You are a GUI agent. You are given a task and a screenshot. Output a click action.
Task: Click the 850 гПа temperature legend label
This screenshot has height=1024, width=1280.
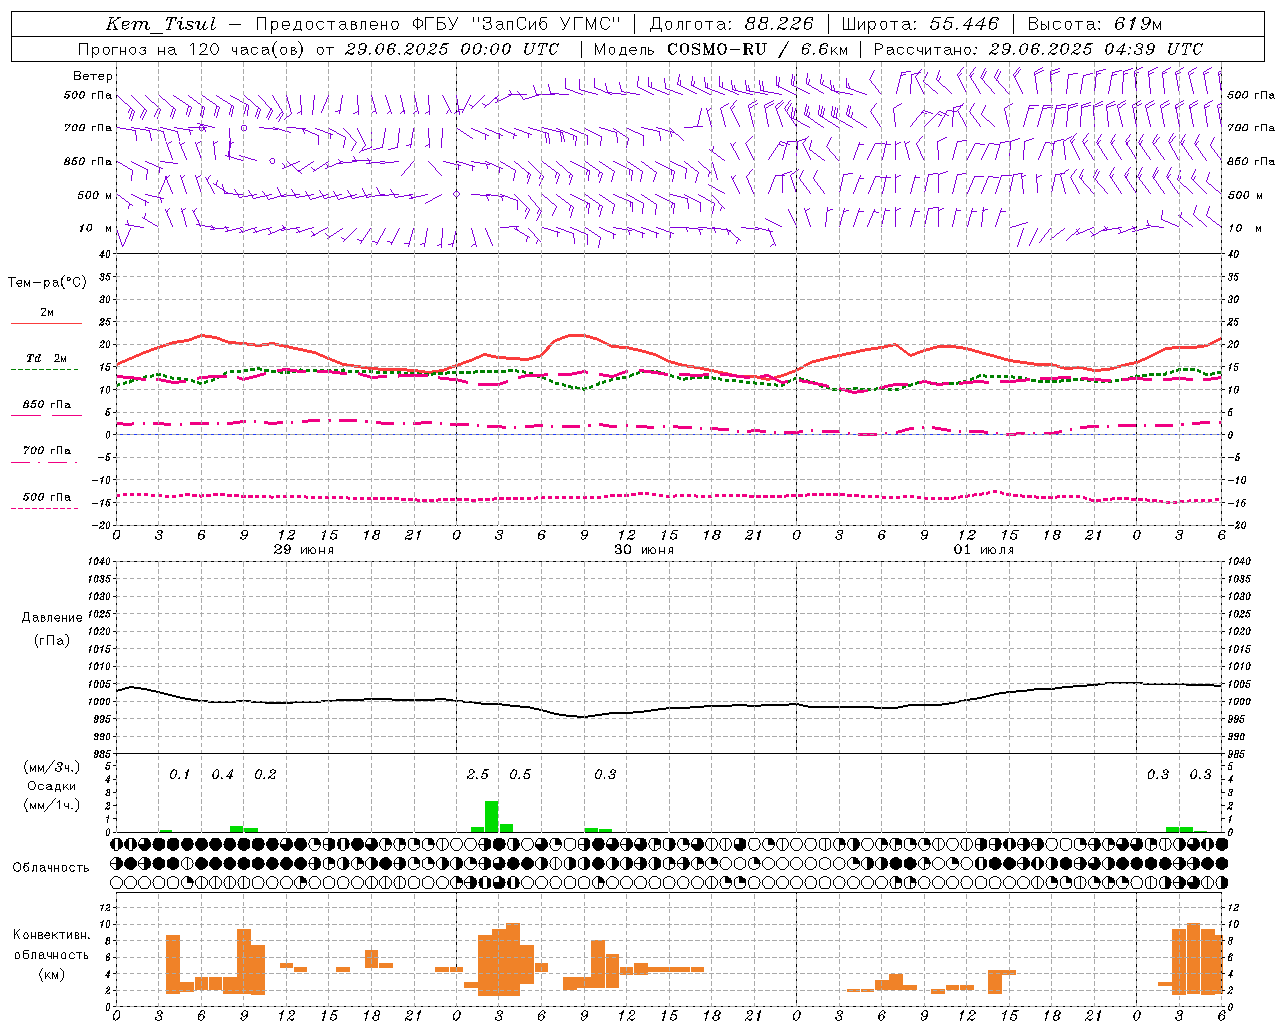(47, 405)
